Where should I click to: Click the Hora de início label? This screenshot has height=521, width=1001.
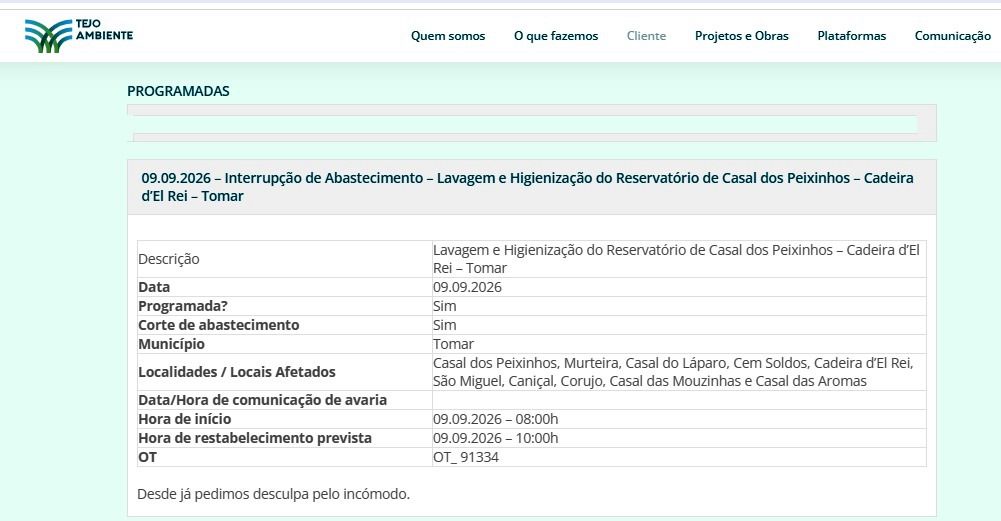(x=184, y=419)
